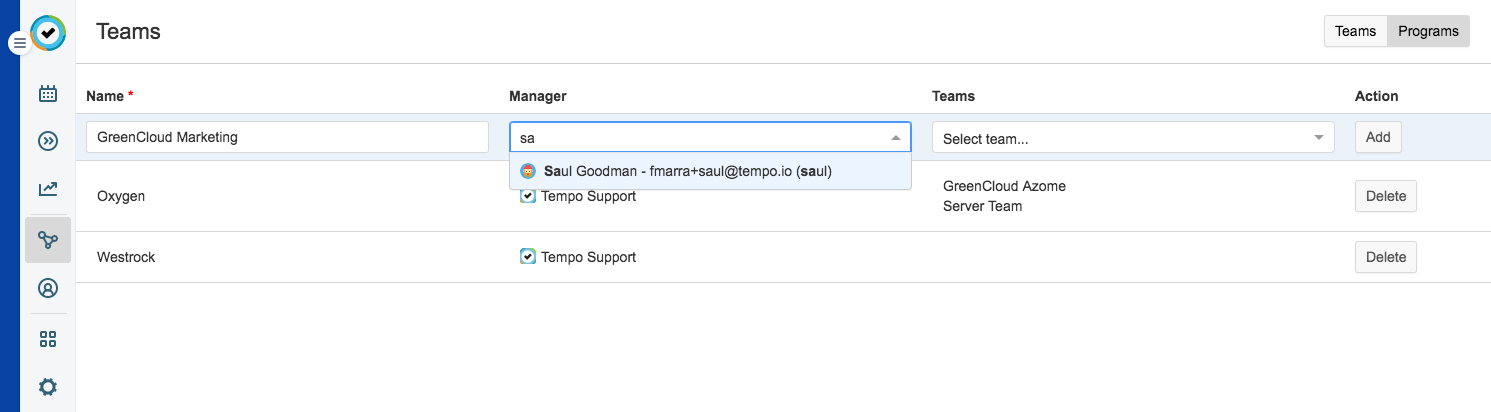
Task: Open the apps grid icon
Action: pos(48,339)
